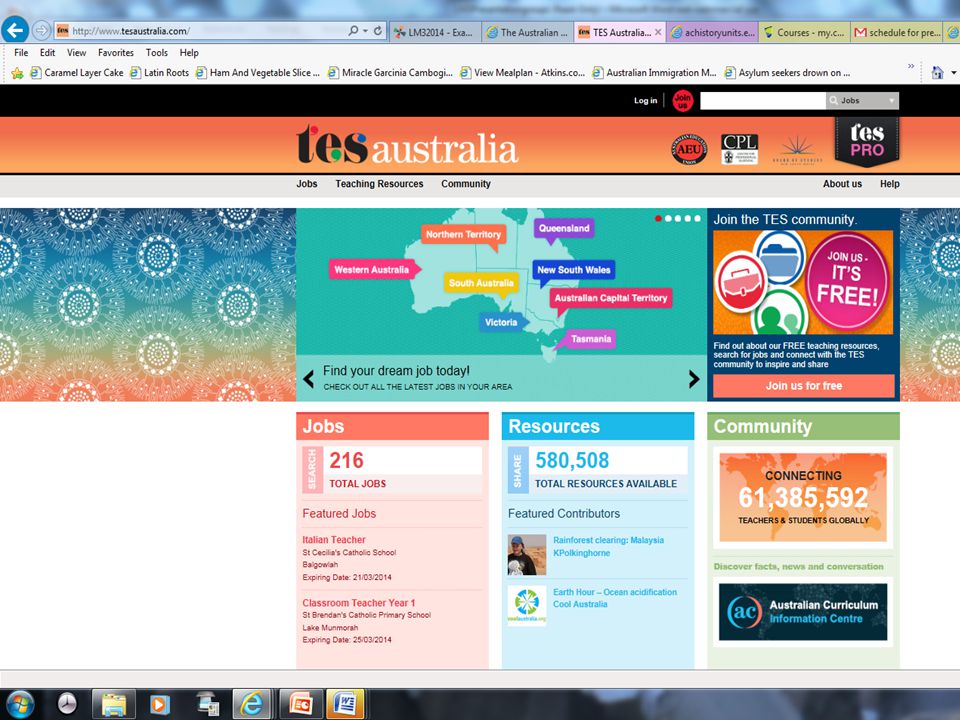
Task: Click the browser Back arrow button
Action: tap(15, 29)
